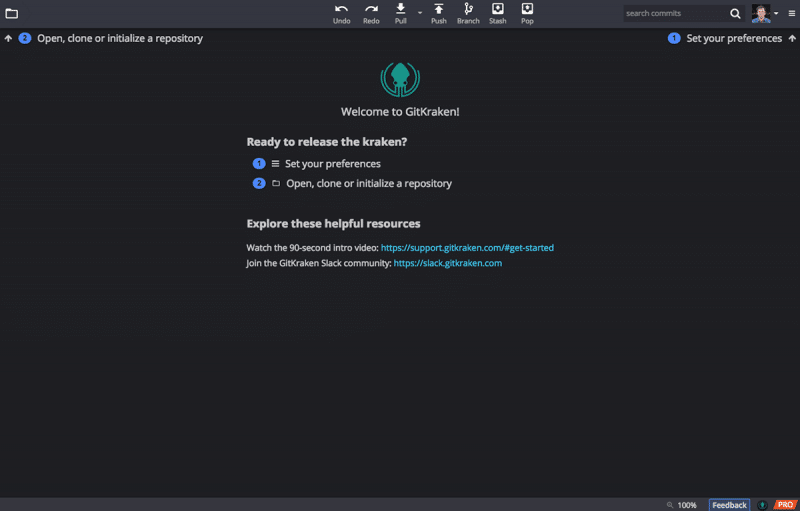Open the slack.gitkraken.com link
This screenshot has width=800, height=511.
tap(447, 263)
